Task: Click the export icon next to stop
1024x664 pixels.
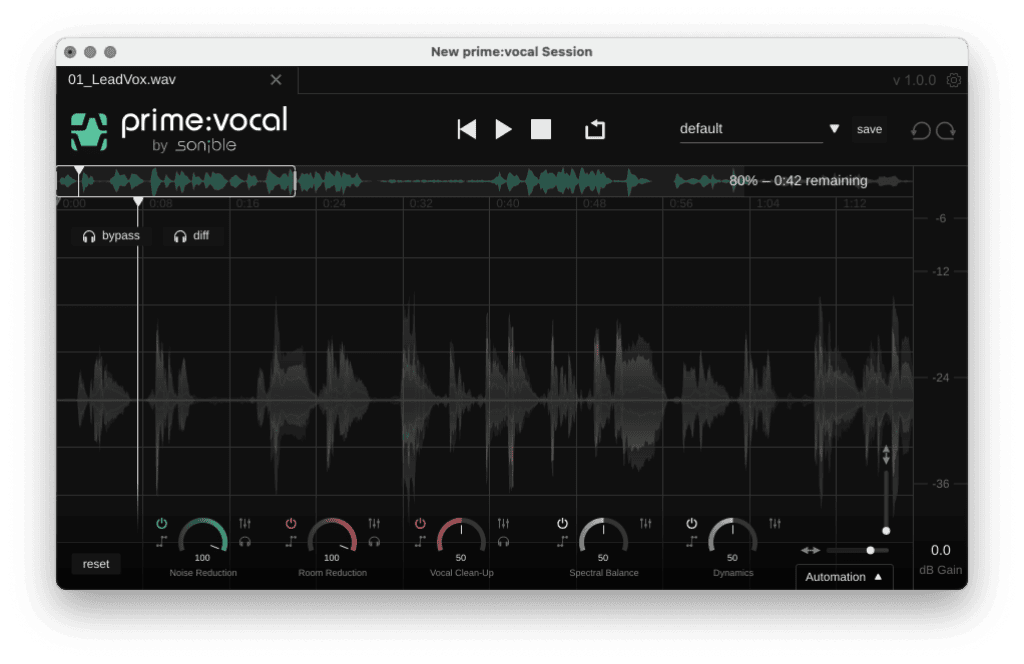Action: tap(595, 129)
